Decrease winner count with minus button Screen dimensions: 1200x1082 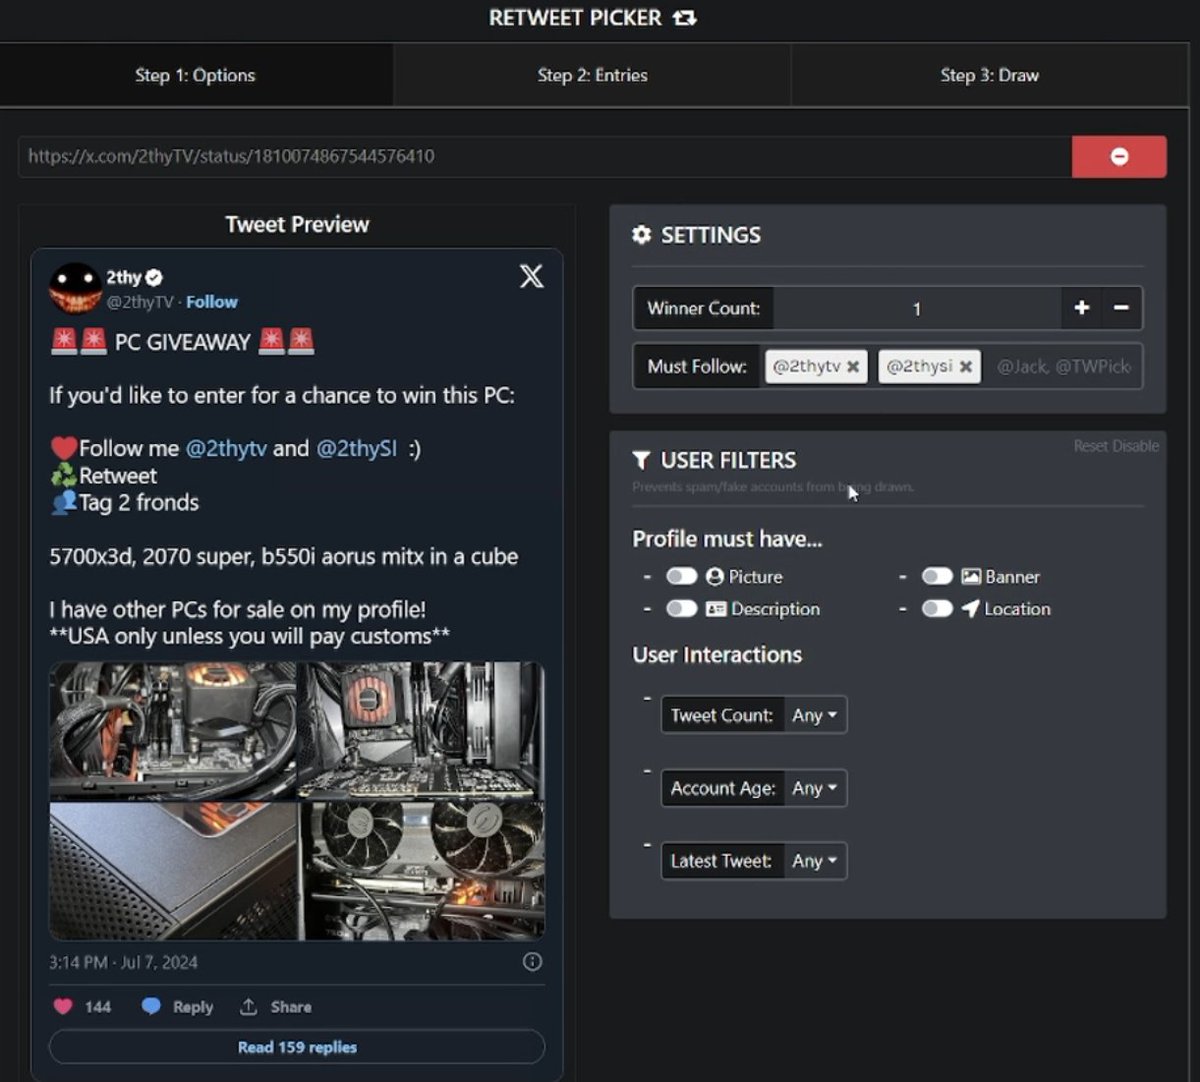[x=1122, y=308]
